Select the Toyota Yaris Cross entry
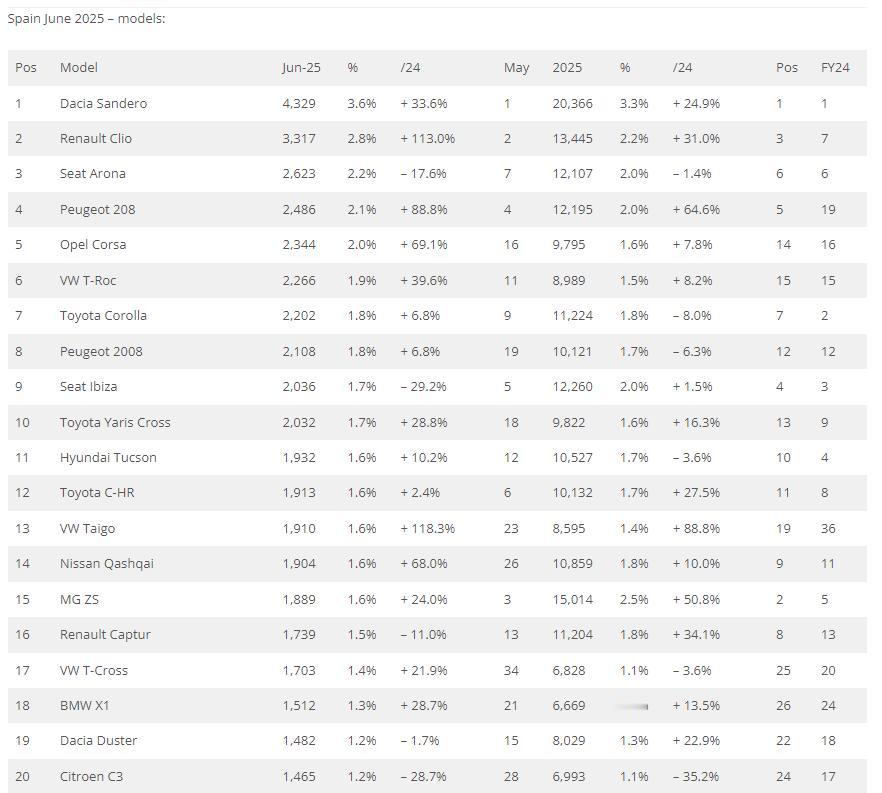This screenshot has height=793, width=882. coord(115,422)
